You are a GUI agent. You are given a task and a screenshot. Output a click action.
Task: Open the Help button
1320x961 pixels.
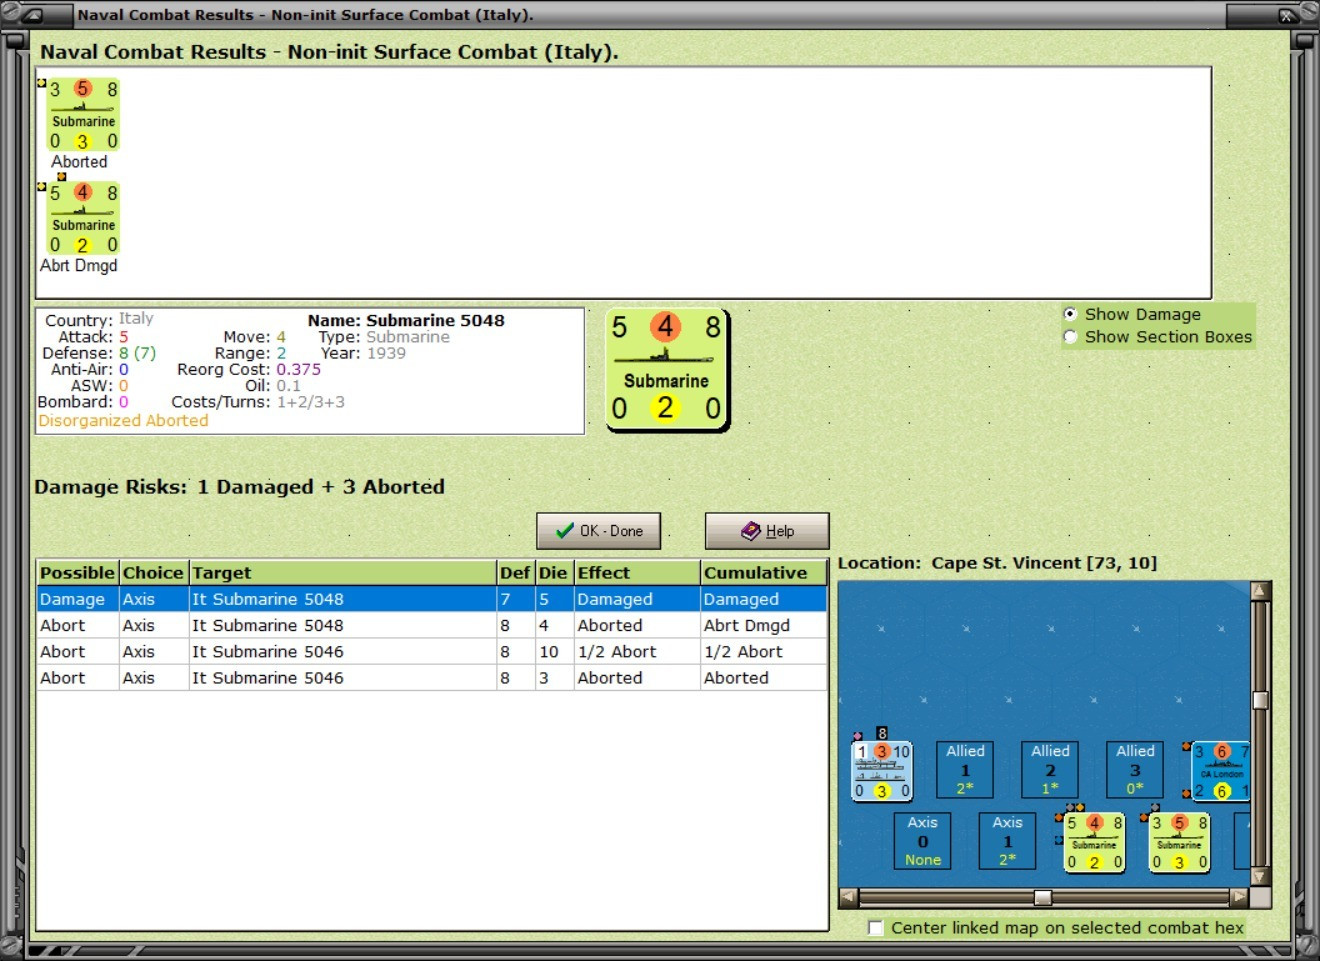[x=767, y=531]
